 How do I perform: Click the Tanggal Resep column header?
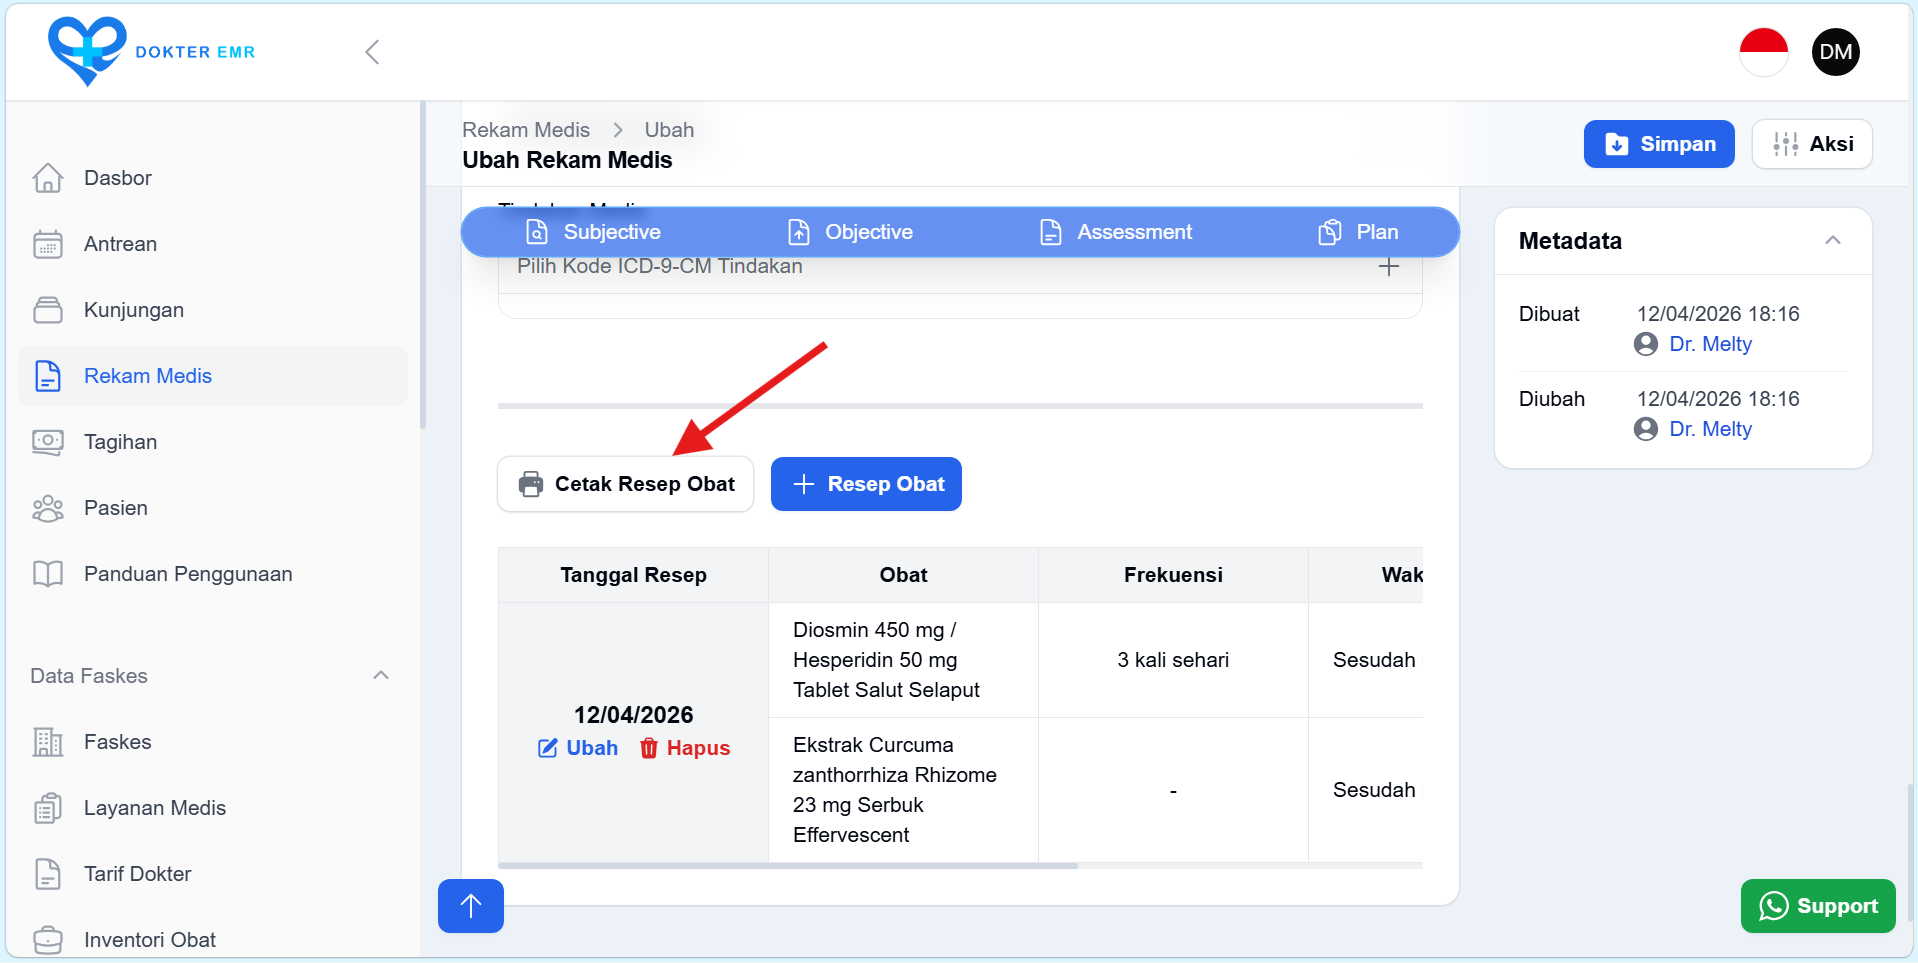tap(633, 575)
